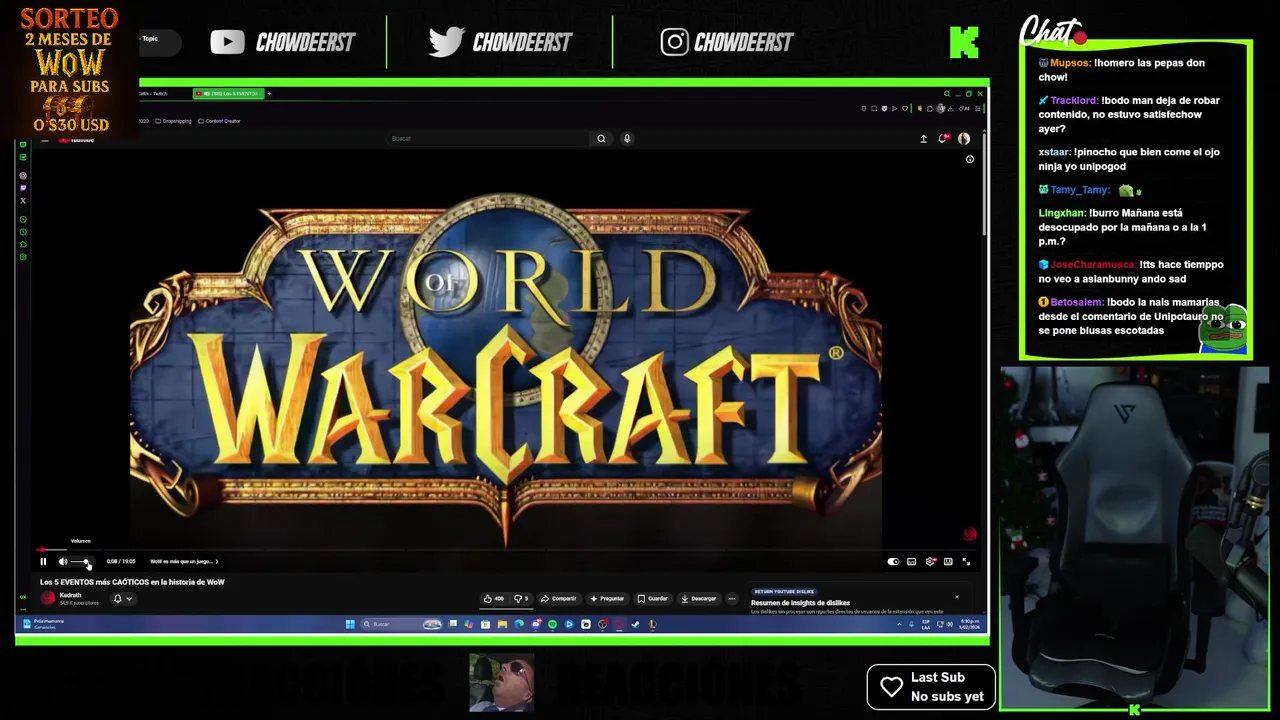Image resolution: width=1280 pixels, height=720 pixels.
Task: Open the YouTube notifications bell
Action: tap(942, 139)
